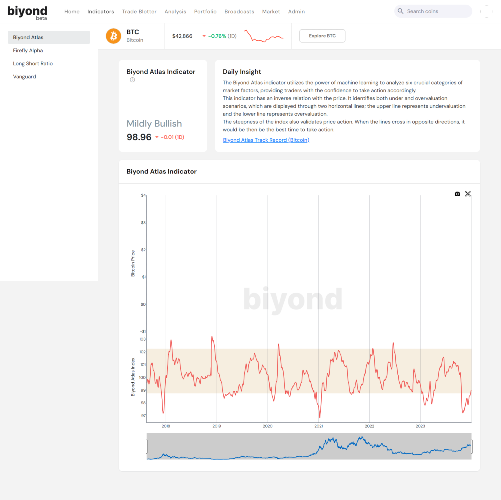Click the Explore BTC button
Screen dimensions: 501x500
[322, 36]
